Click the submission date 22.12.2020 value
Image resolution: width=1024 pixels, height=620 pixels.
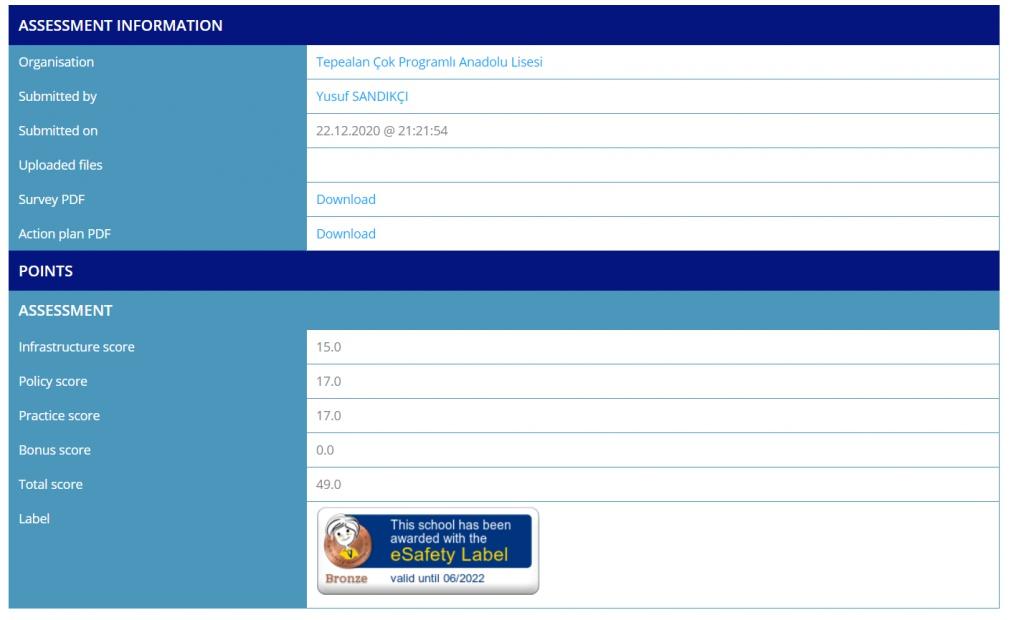[x=382, y=131]
